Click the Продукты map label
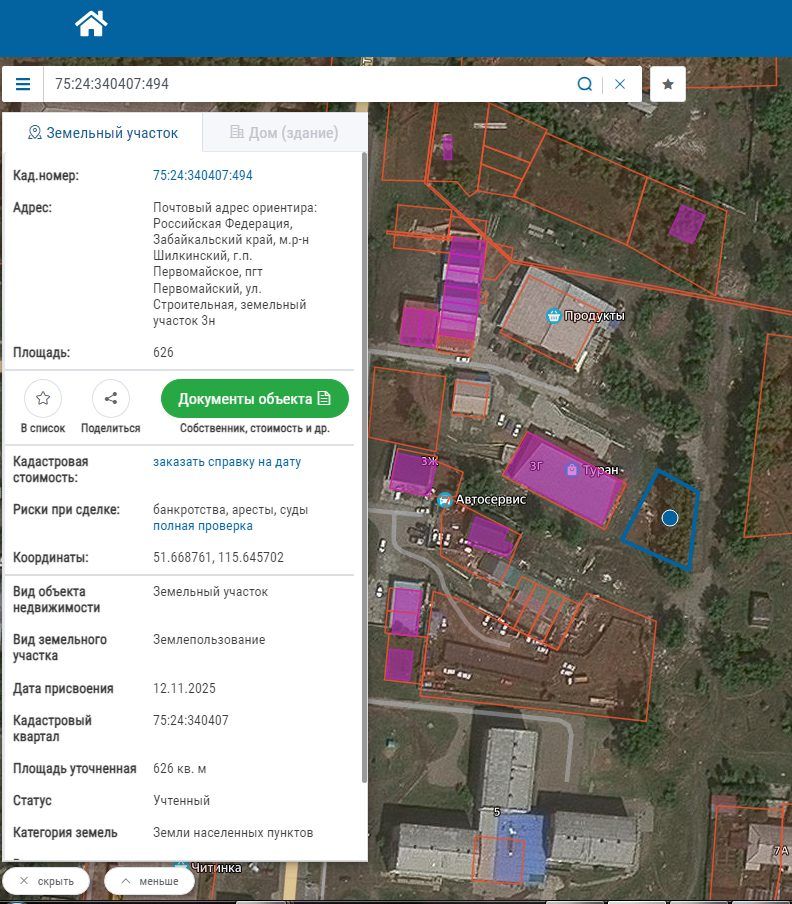Viewport: 792px width, 904px height. [594, 315]
